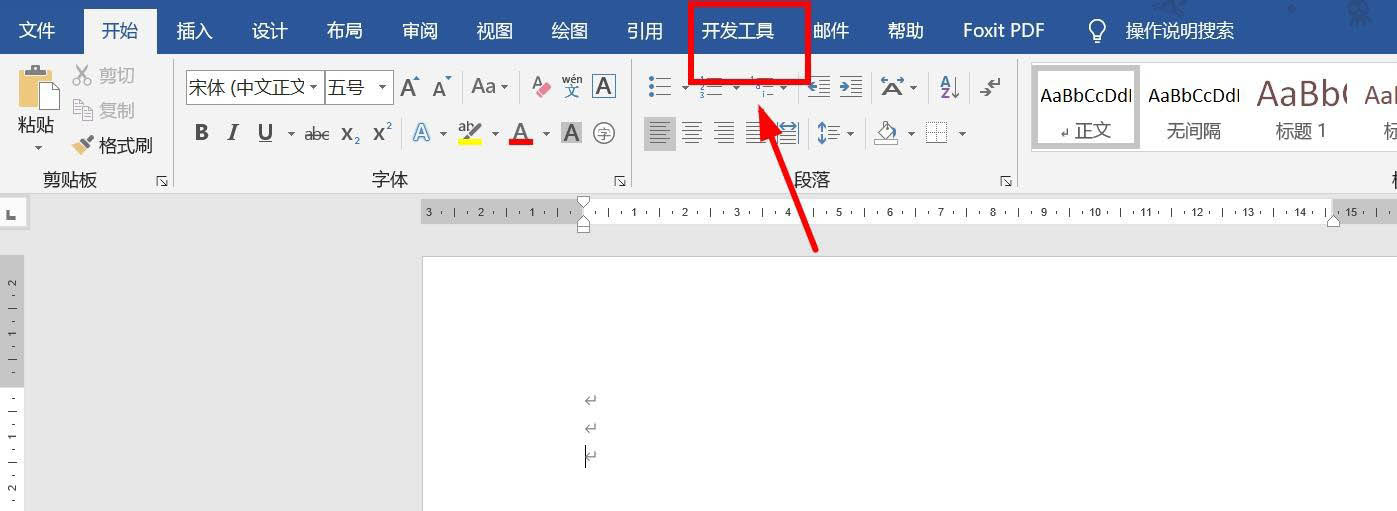Screen dimensions: 1397x511
Task: Click the ruler tab-stop selector (L icon)
Action: pyautogui.click(x=11, y=212)
